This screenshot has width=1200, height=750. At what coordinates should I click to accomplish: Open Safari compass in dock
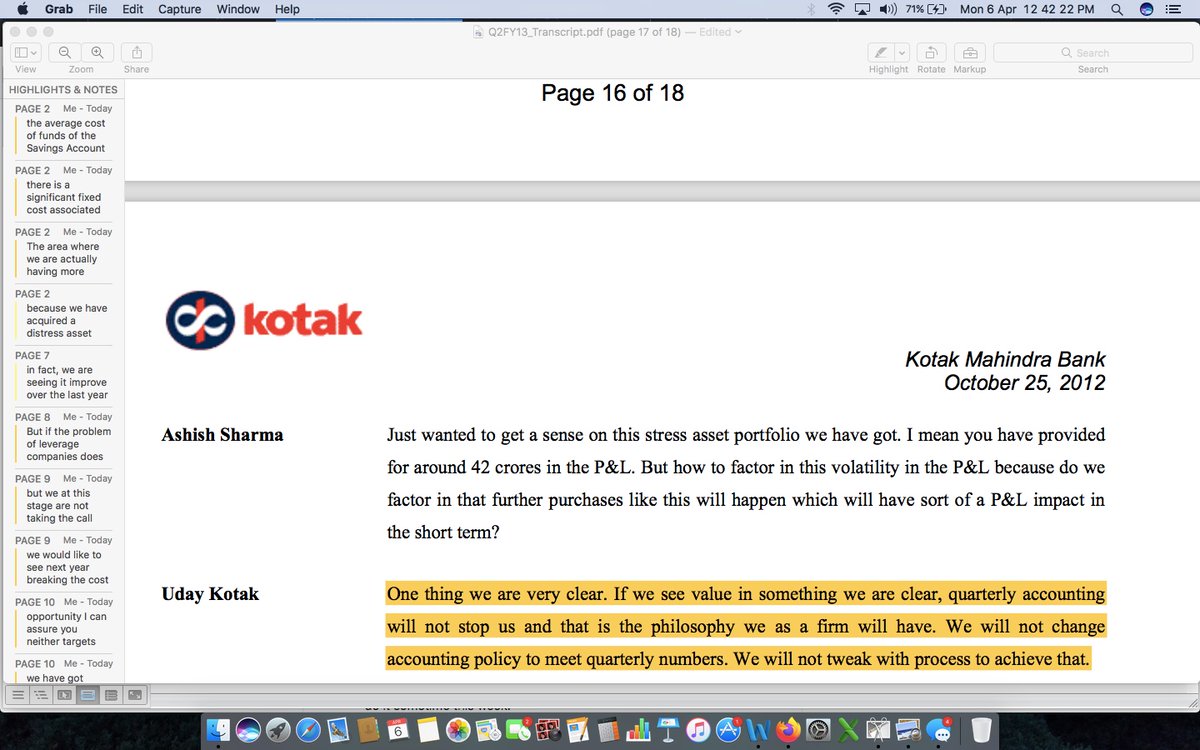pos(308,730)
